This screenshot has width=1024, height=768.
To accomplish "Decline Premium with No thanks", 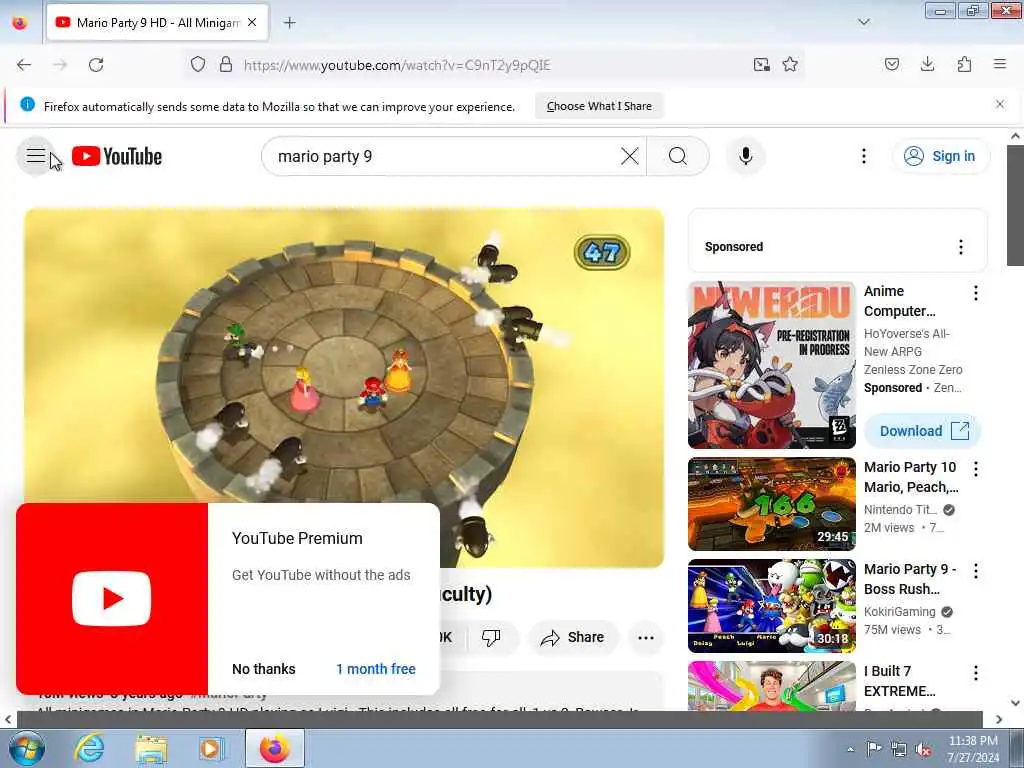I will (x=263, y=669).
